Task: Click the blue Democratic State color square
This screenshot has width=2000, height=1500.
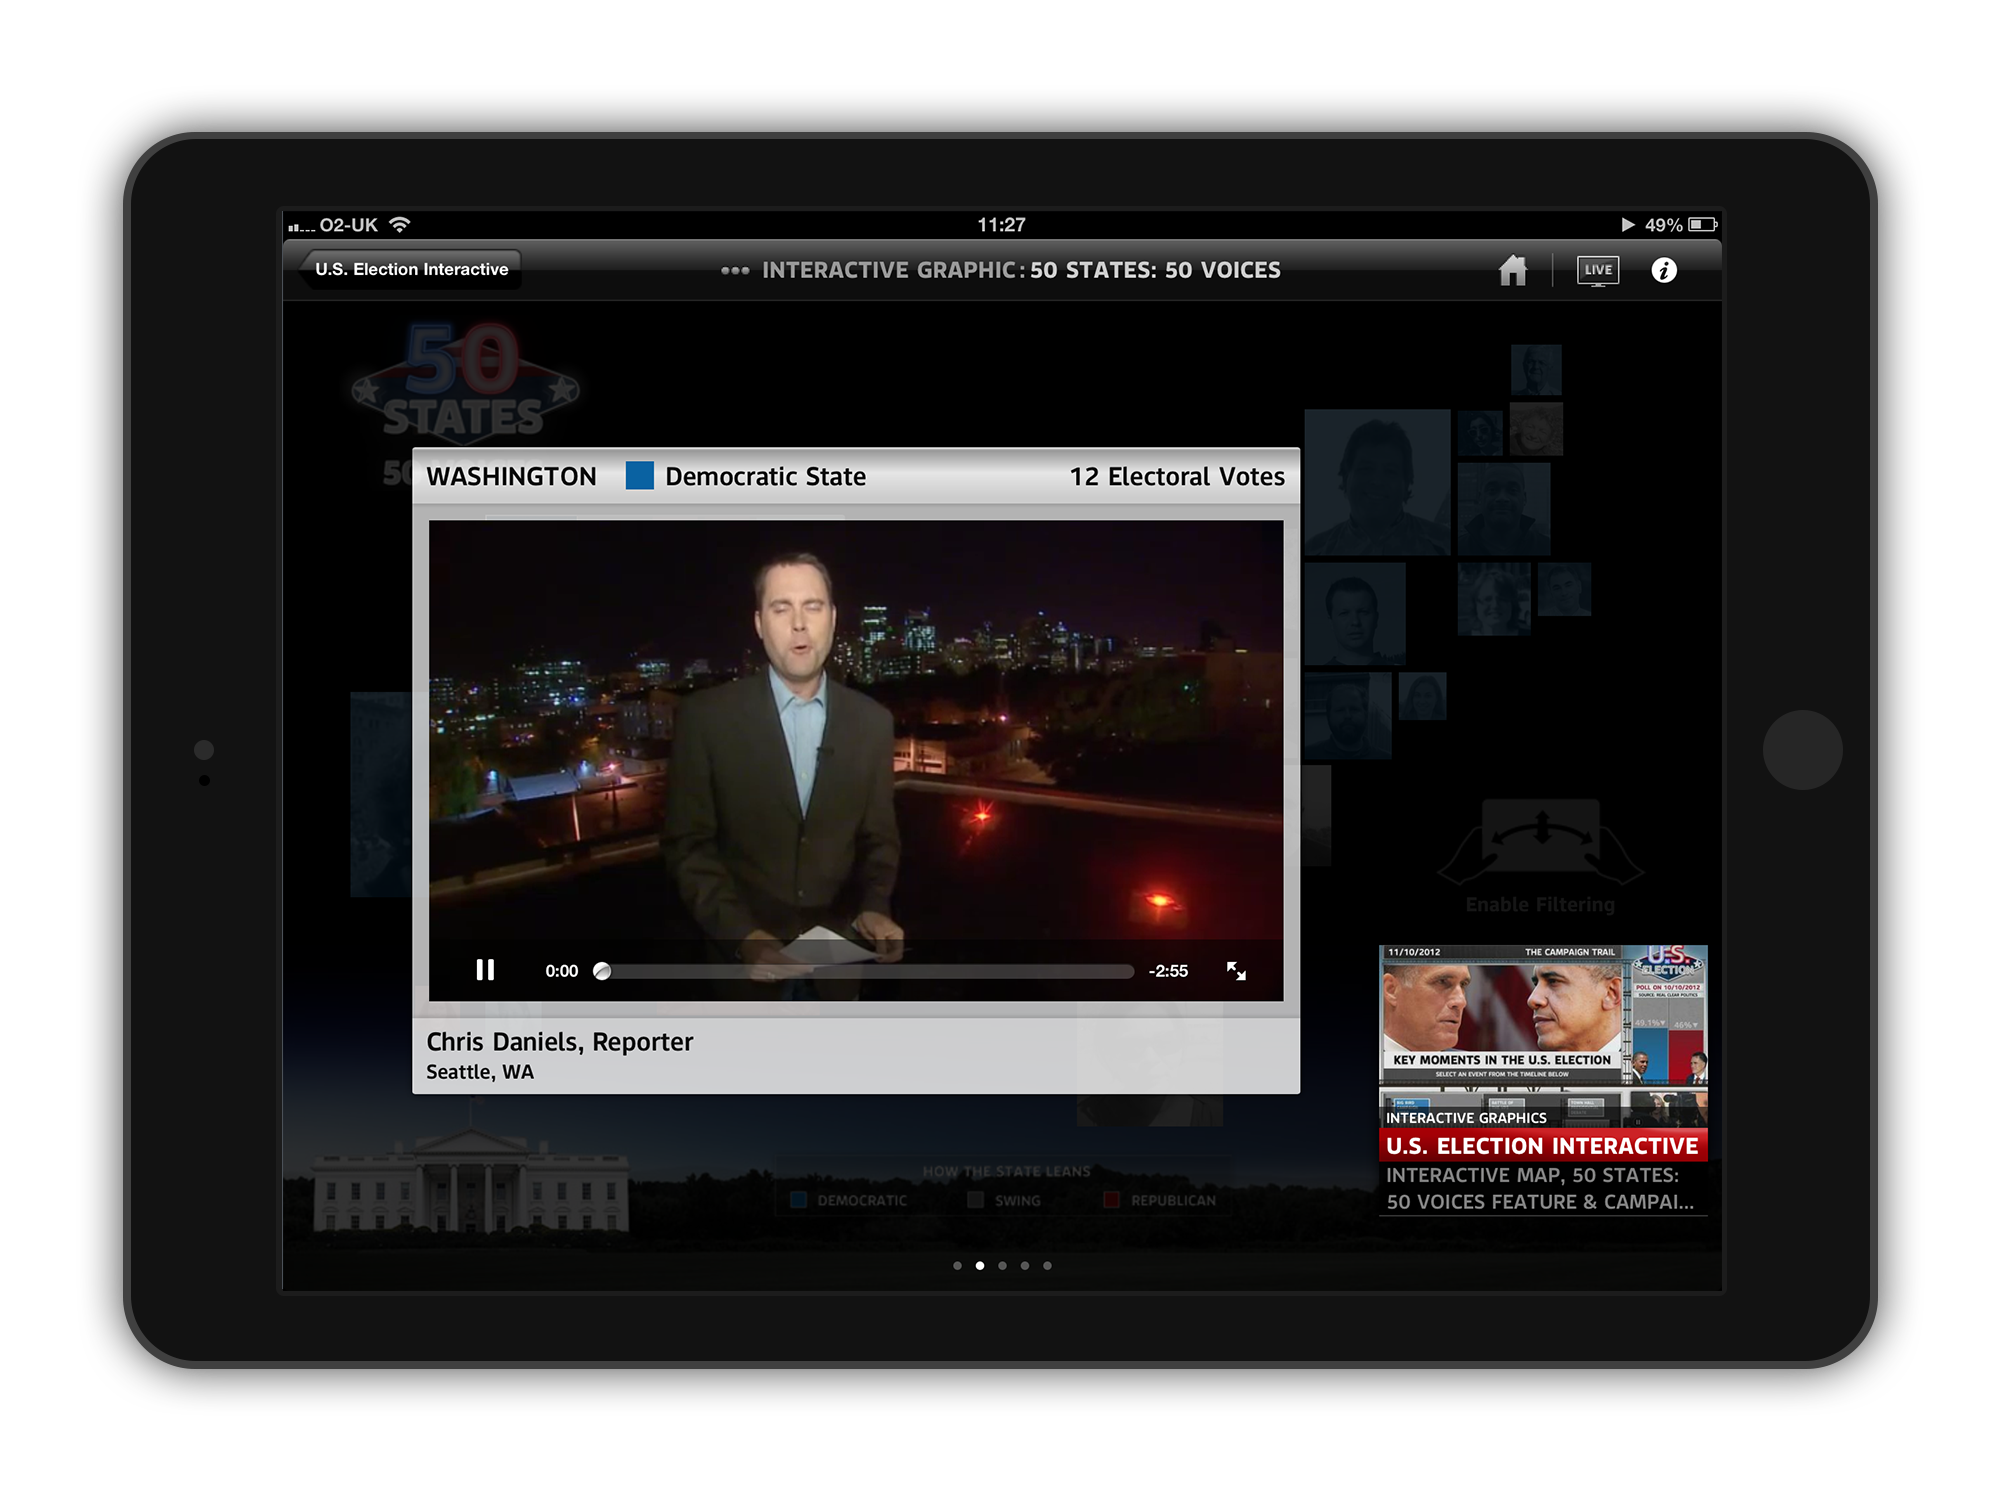Action: click(640, 476)
